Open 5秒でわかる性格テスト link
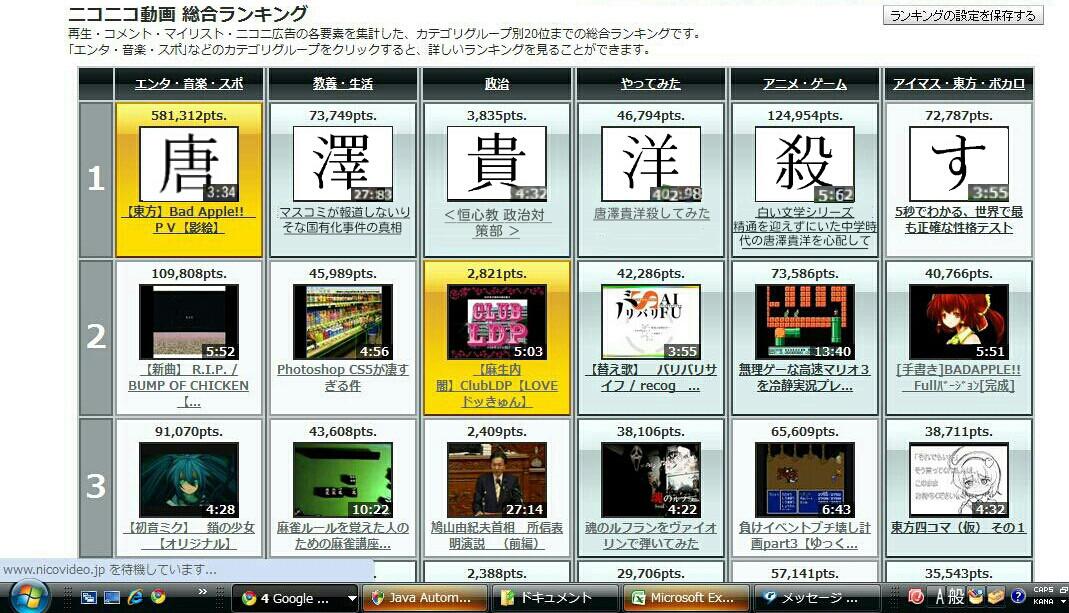The image size is (1069, 613). 959,220
